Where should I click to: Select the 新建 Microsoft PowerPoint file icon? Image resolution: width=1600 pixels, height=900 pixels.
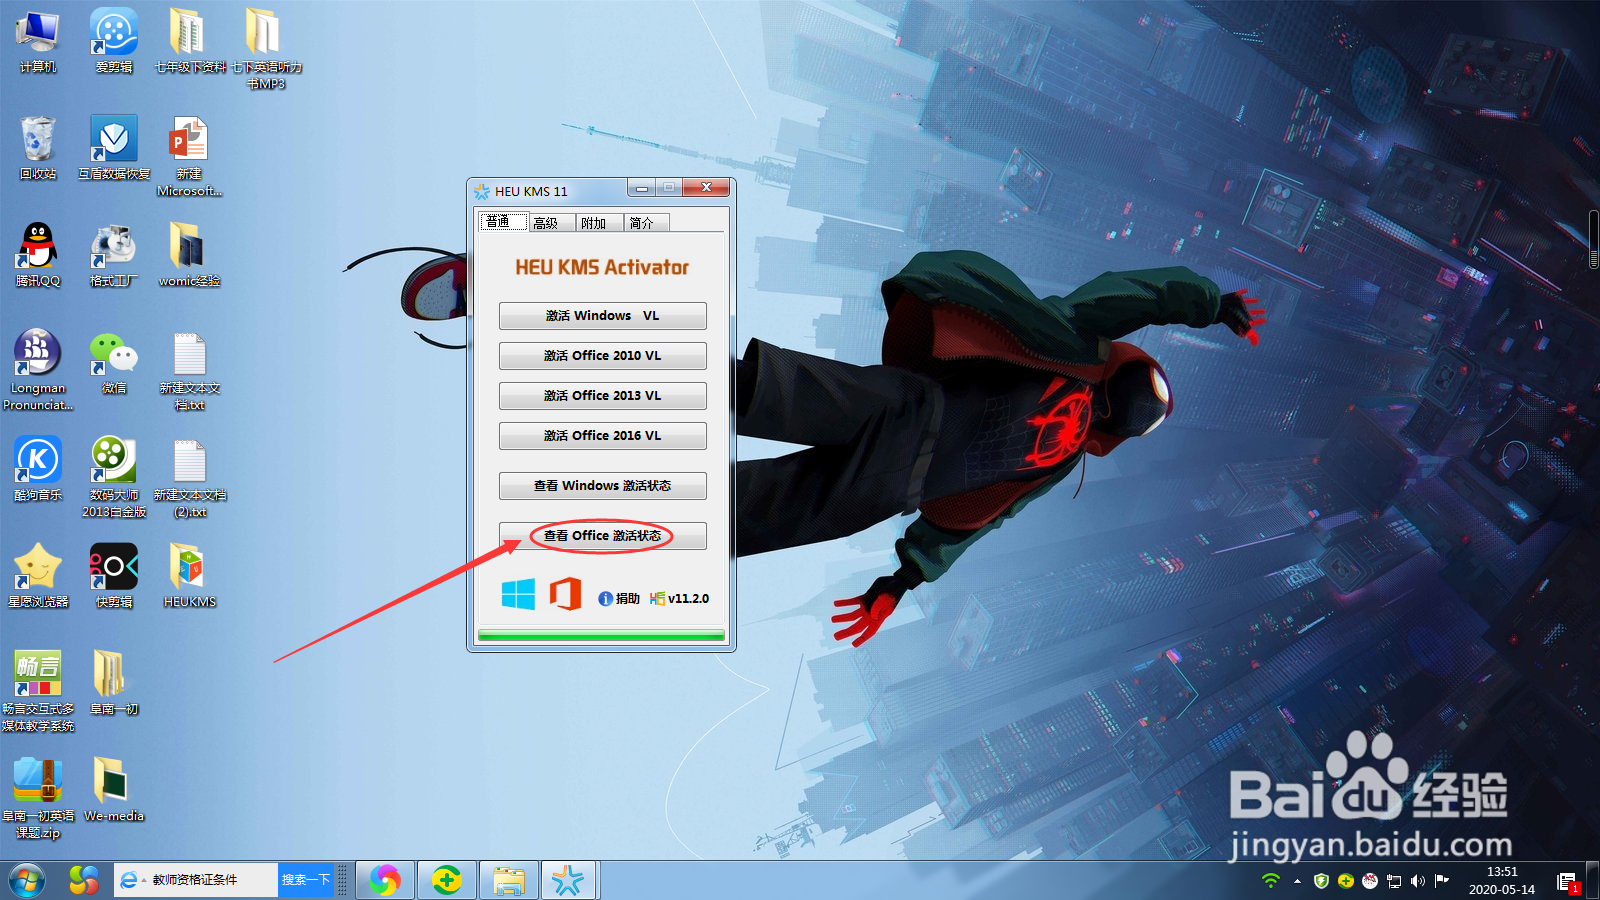(x=190, y=157)
